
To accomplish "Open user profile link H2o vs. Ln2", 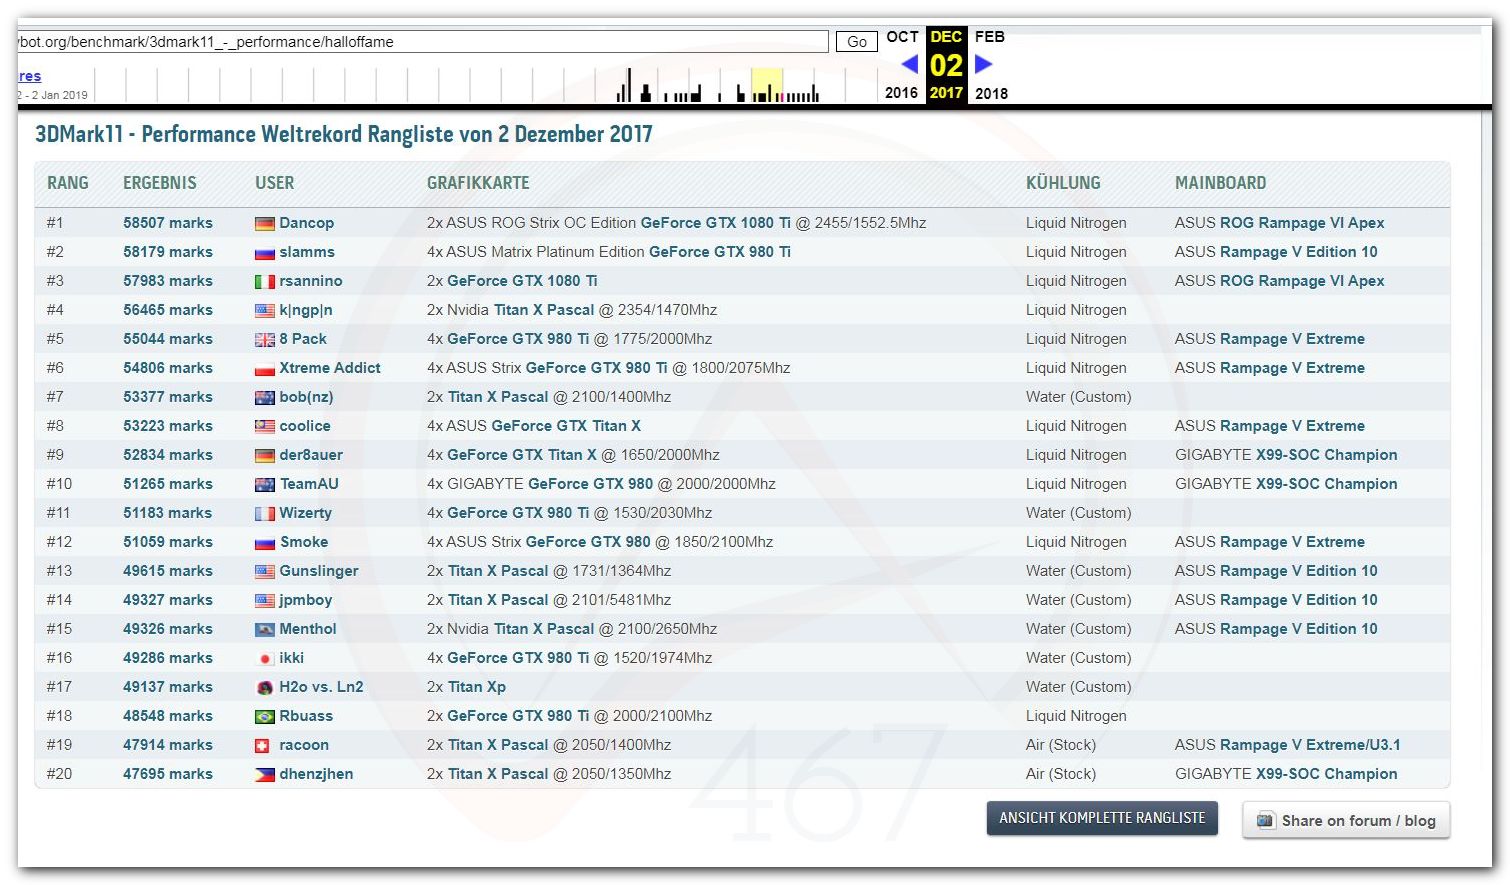I will click(321, 687).
